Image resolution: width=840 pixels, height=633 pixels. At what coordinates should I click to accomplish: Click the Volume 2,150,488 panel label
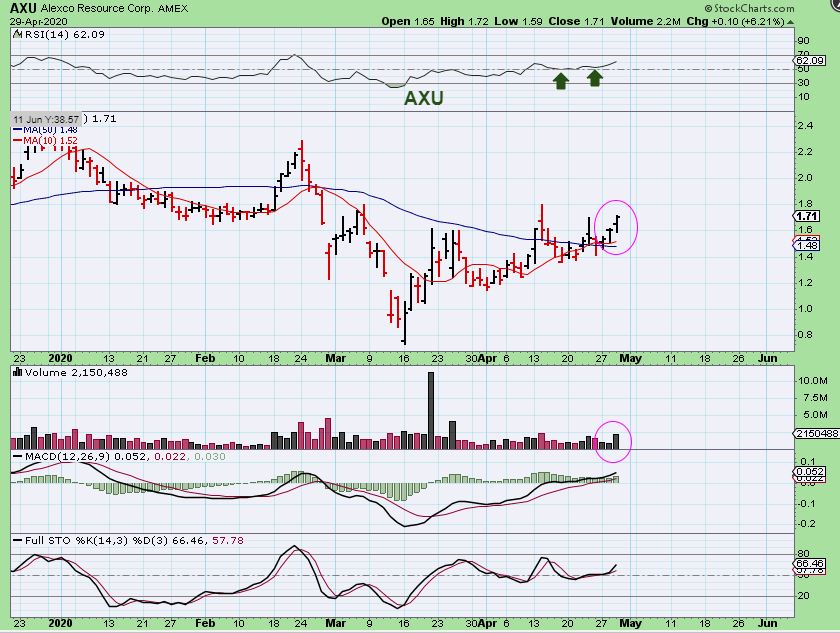pos(75,372)
